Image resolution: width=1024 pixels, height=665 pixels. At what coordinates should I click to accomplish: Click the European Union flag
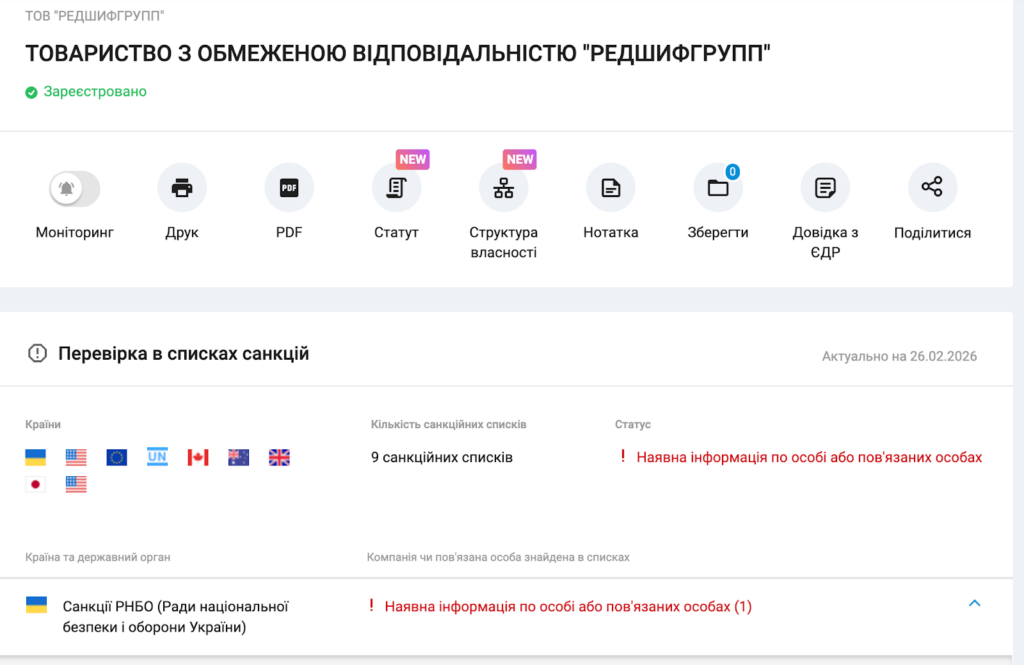(x=117, y=458)
